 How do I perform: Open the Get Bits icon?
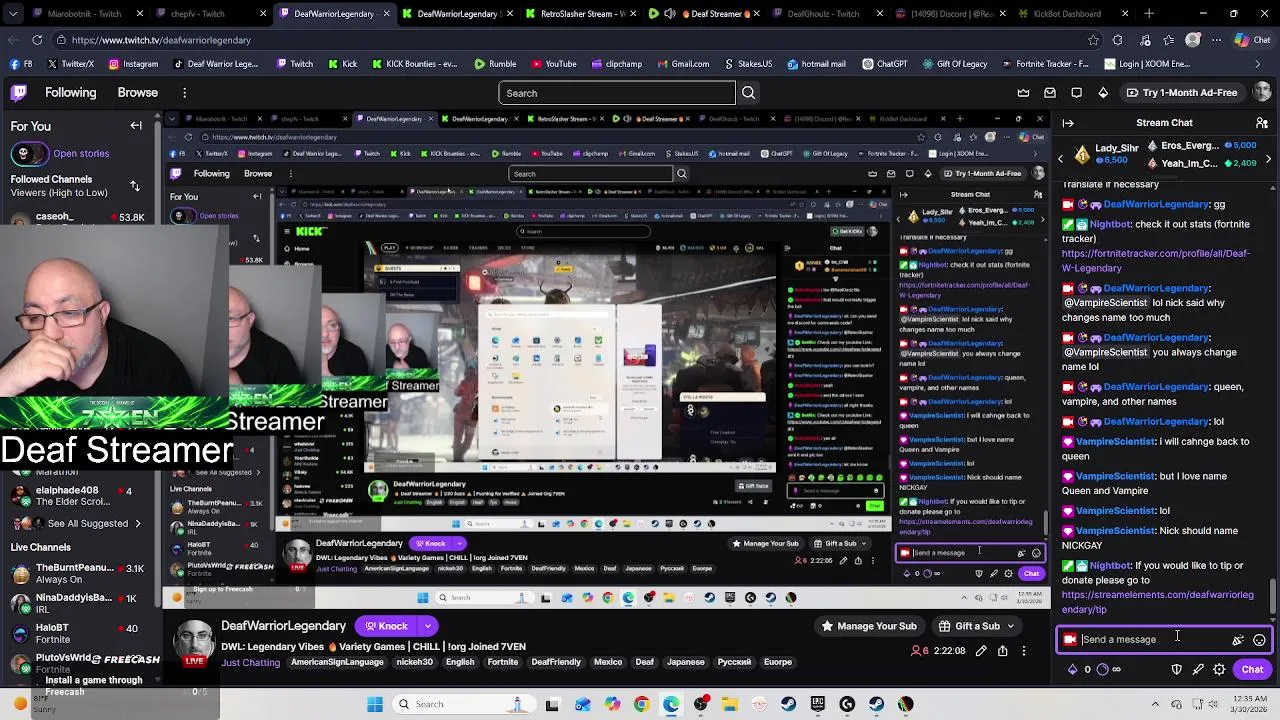1103,93
